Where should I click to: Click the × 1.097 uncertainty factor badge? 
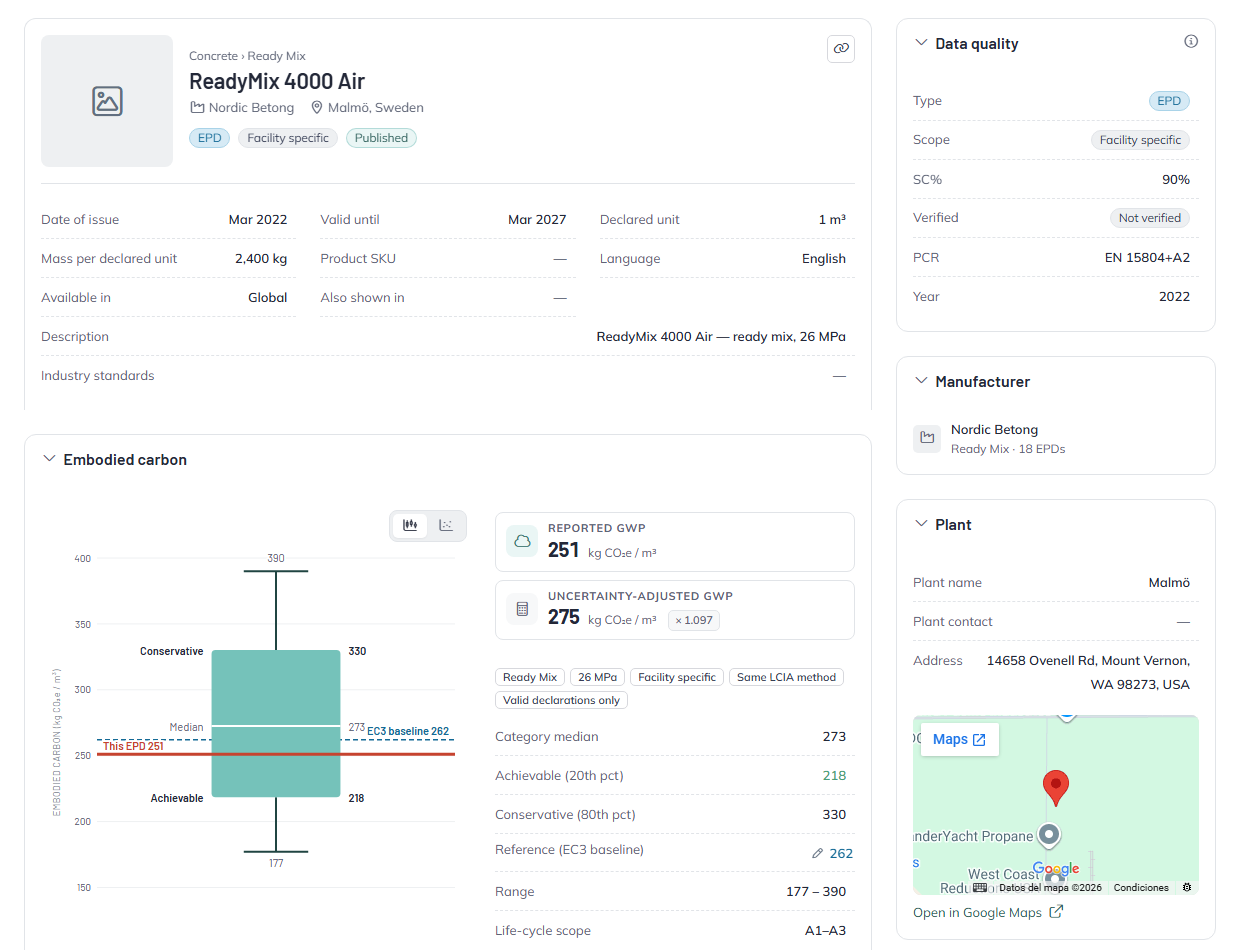tap(693, 620)
